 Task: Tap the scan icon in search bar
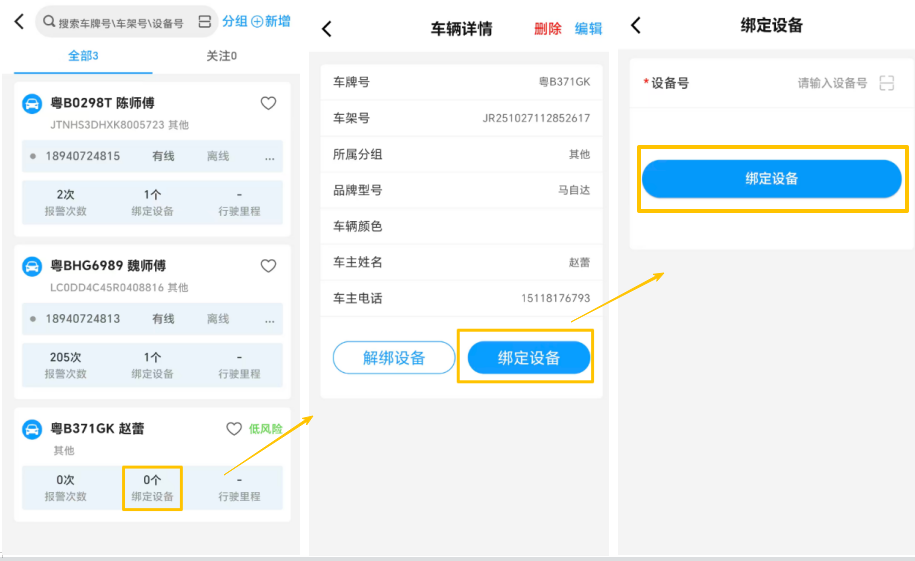coord(204,22)
